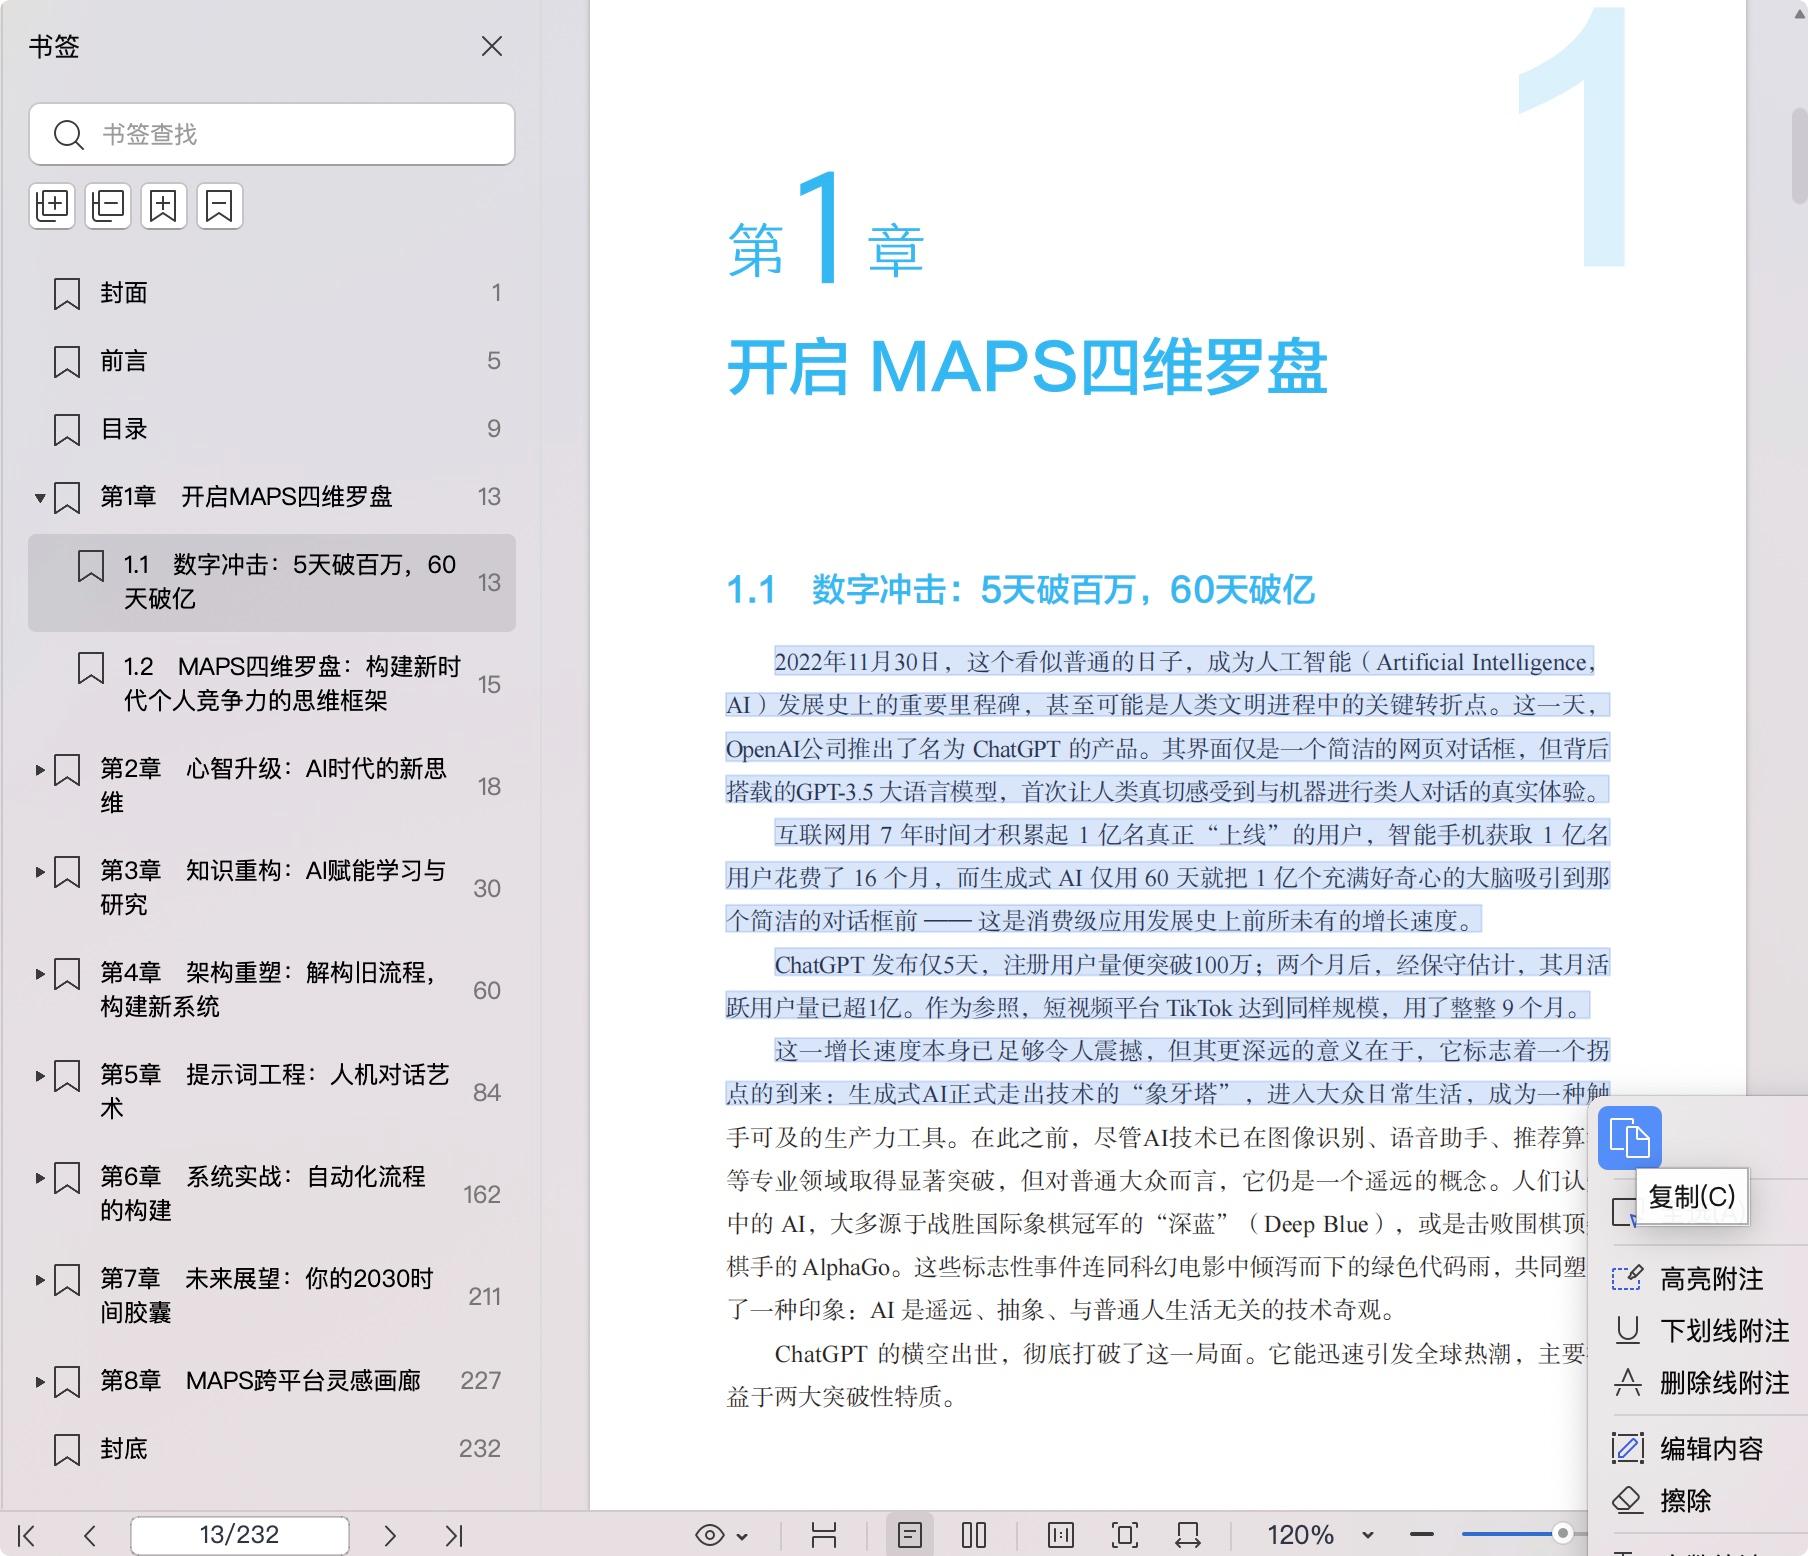Screen dimensions: 1808x1556
Task: Go to the previous page
Action: [x=90, y=1535]
